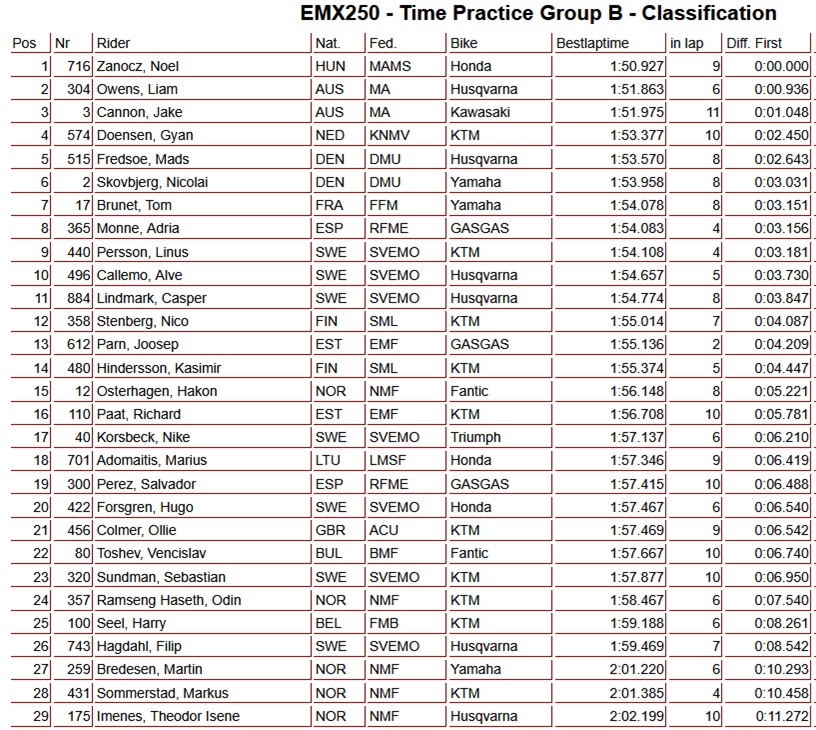The height and width of the screenshot is (730, 816).
Task: Select the "Nat." column header
Action: (x=328, y=43)
